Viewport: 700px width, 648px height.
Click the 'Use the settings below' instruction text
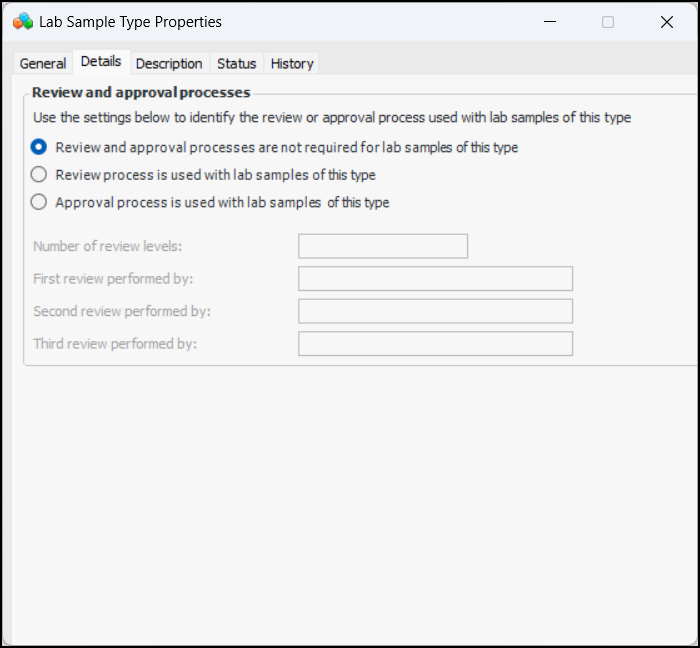331,117
